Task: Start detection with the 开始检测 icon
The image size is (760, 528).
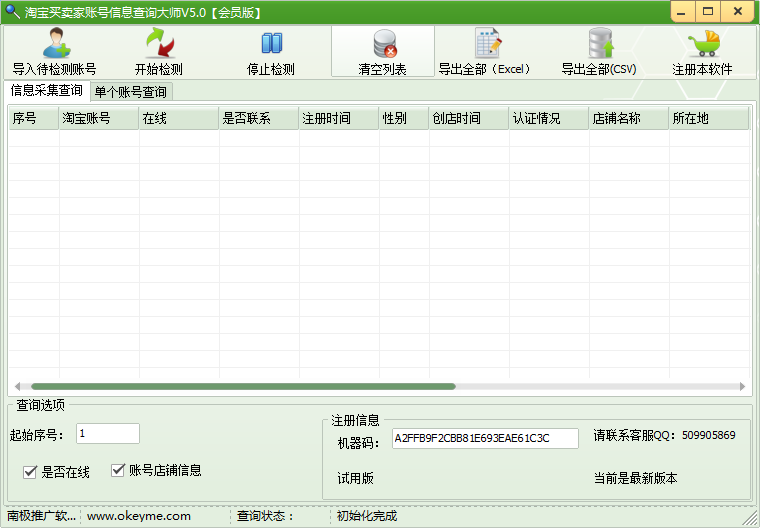Action: pos(159,43)
